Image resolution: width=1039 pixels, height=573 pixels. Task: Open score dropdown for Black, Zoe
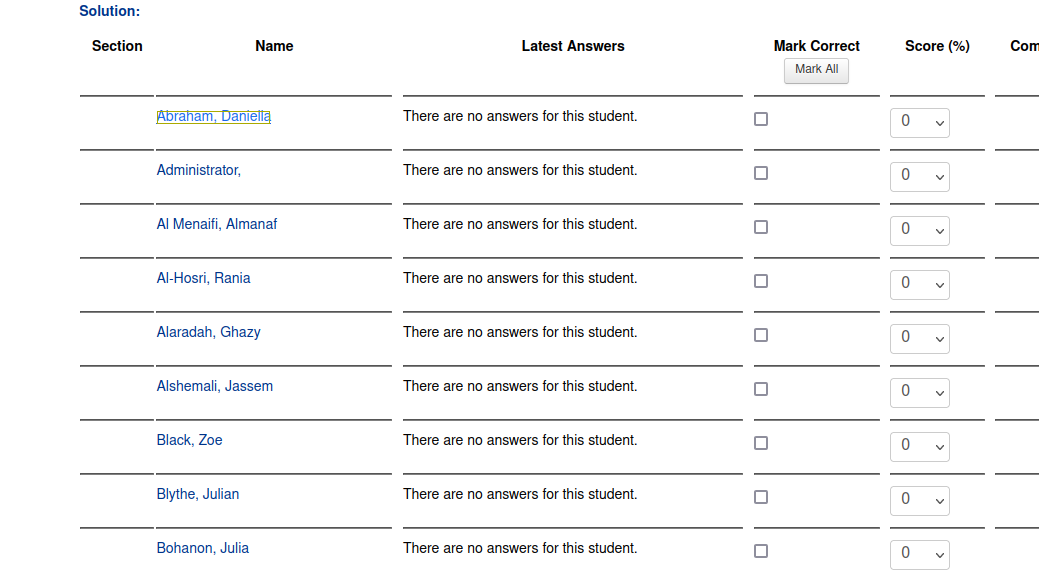(x=920, y=446)
